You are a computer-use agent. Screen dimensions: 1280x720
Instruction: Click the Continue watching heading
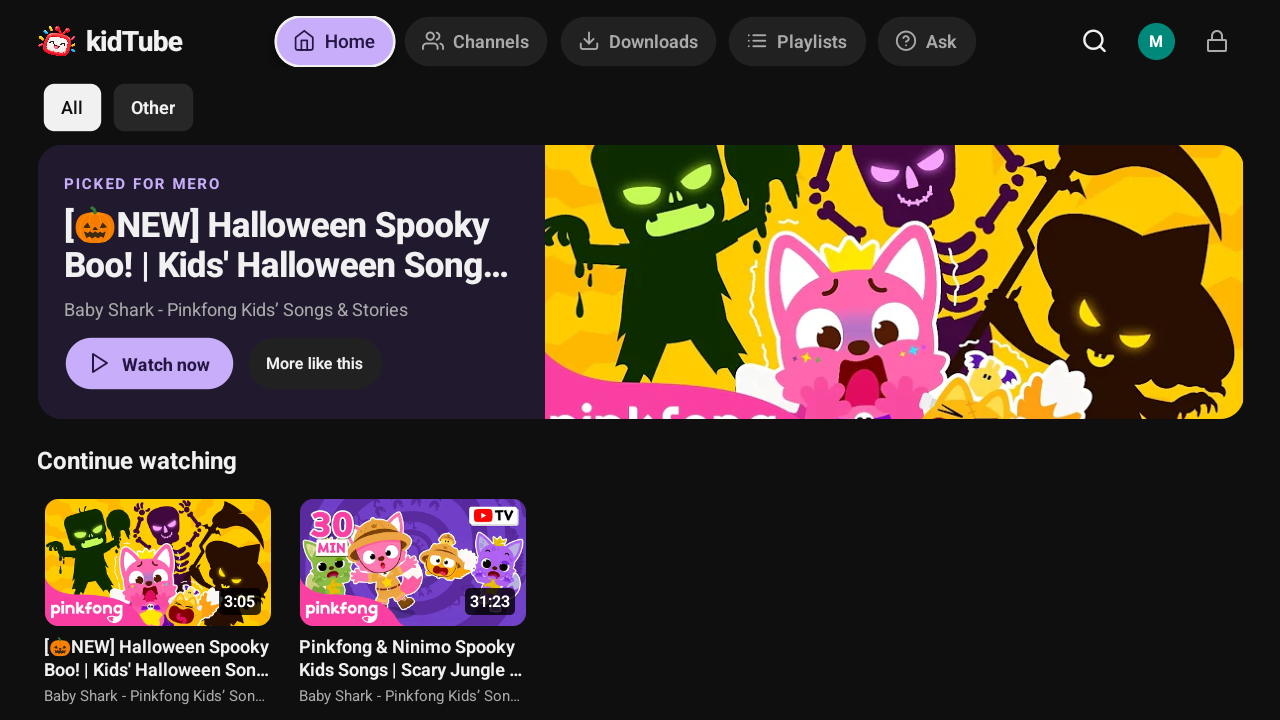tap(137, 461)
